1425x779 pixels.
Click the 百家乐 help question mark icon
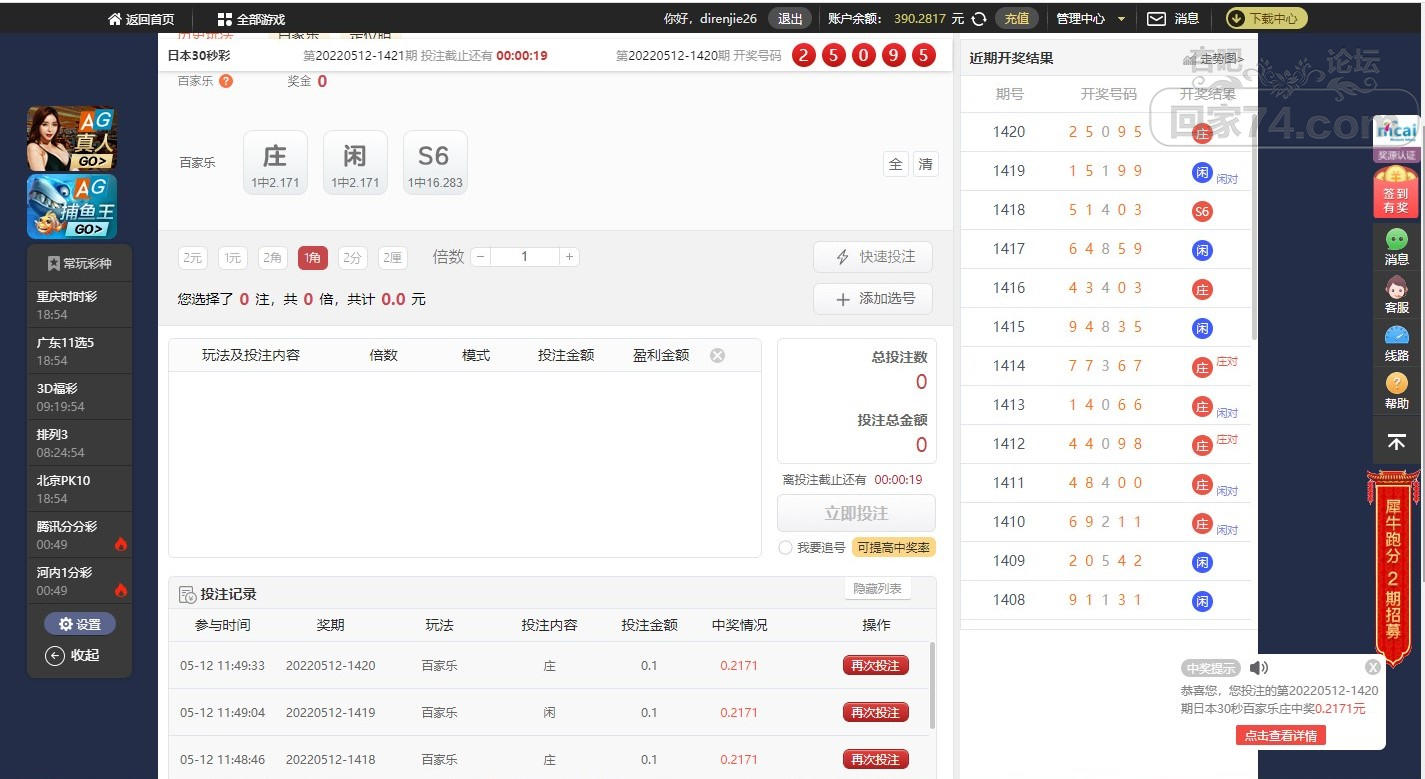click(x=226, y=81)
